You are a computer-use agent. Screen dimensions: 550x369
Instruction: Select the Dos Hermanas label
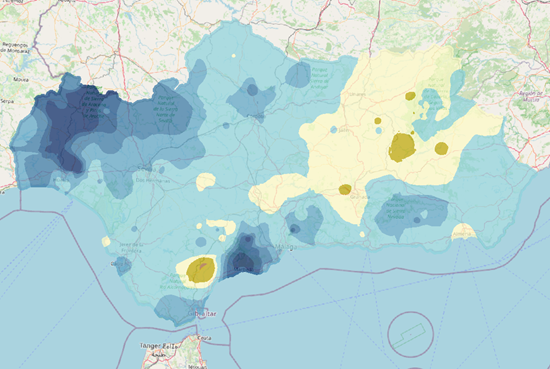(153, 181)
